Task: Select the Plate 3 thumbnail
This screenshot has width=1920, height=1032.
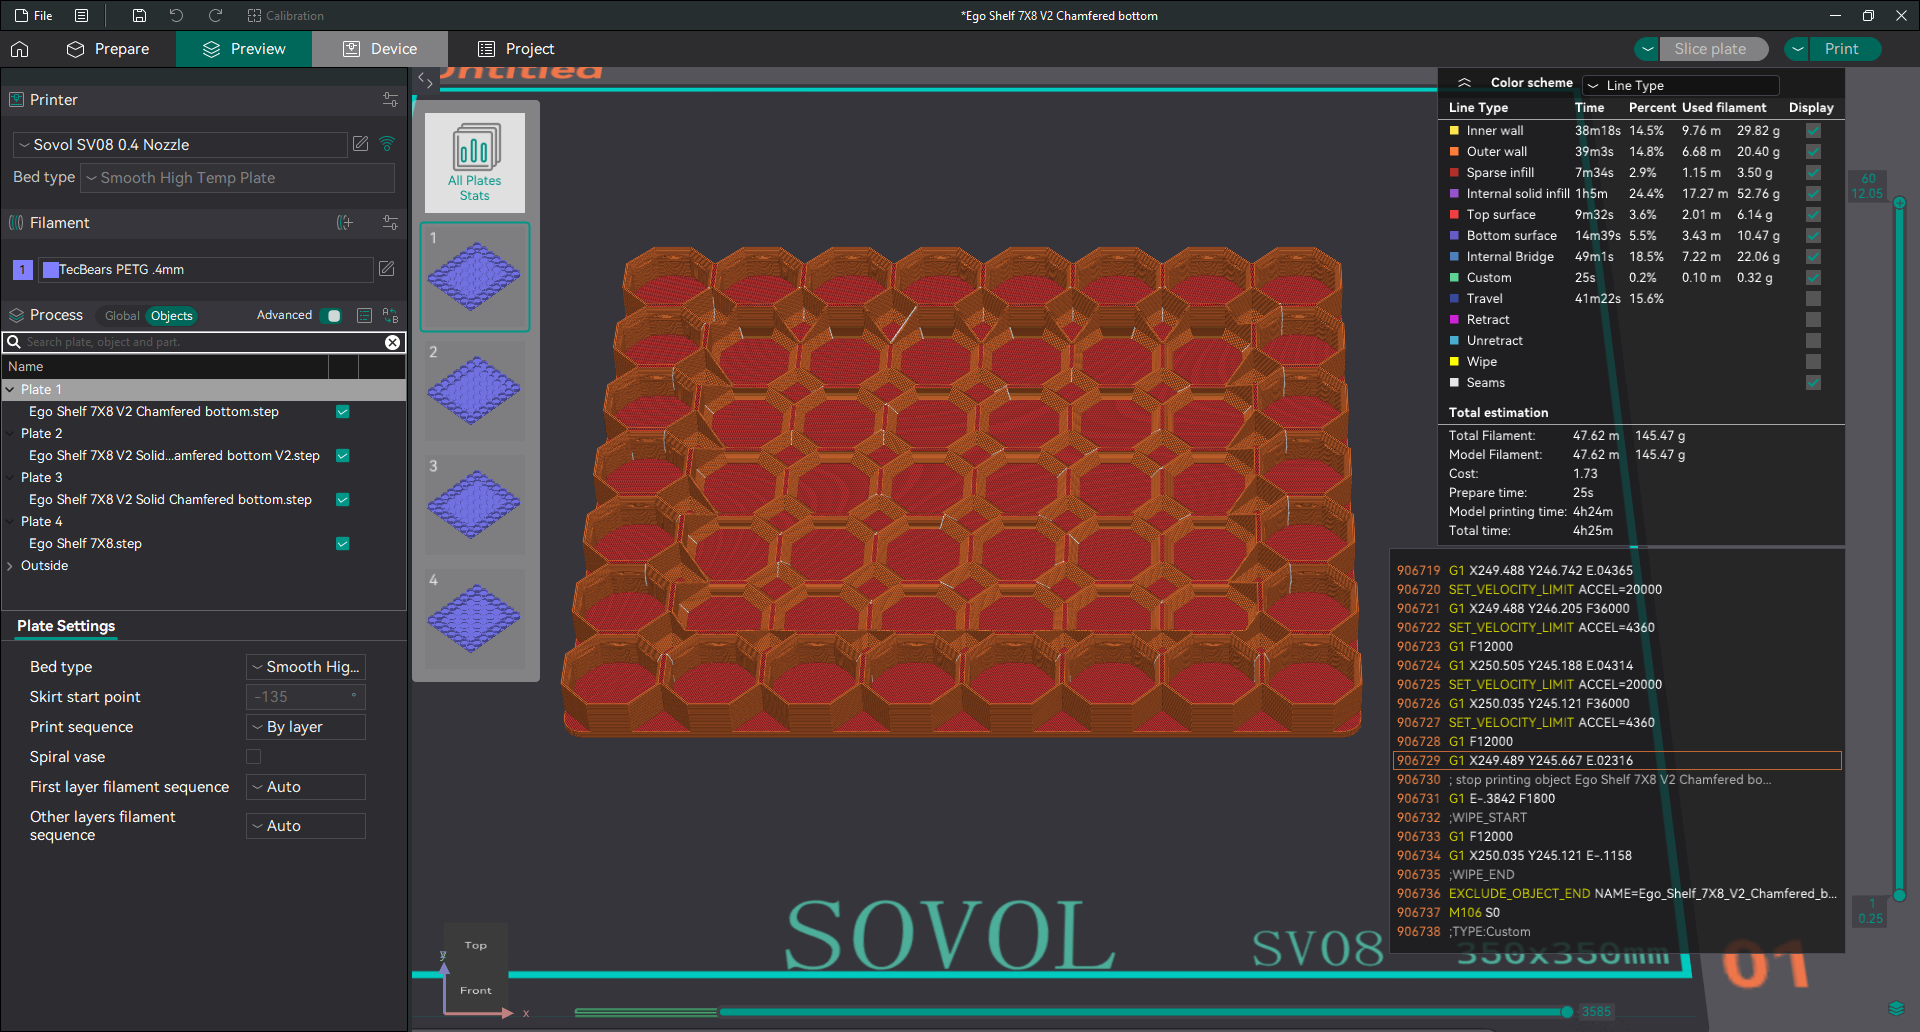Action: tap(475, 504)
